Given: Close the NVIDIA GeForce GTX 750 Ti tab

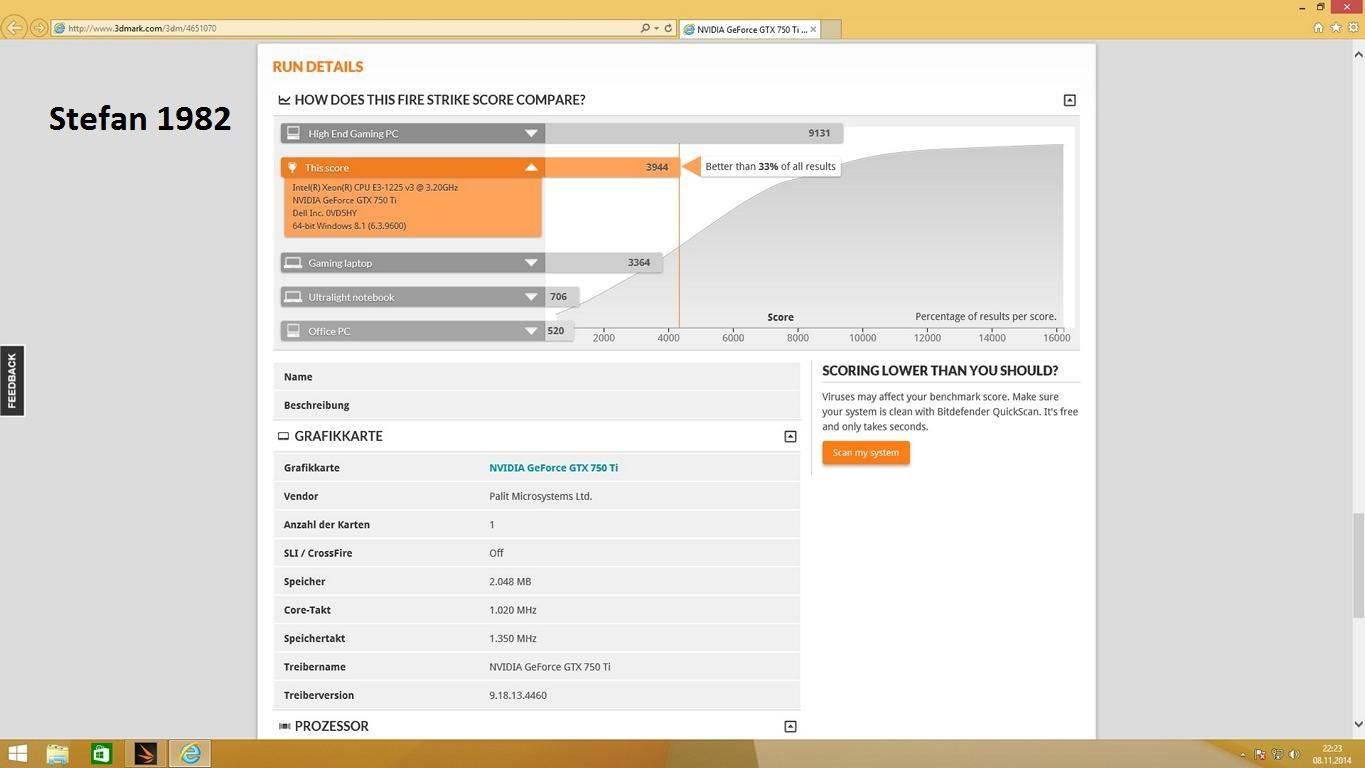Looking at the screenshot, I should click(x=813, y=29).
